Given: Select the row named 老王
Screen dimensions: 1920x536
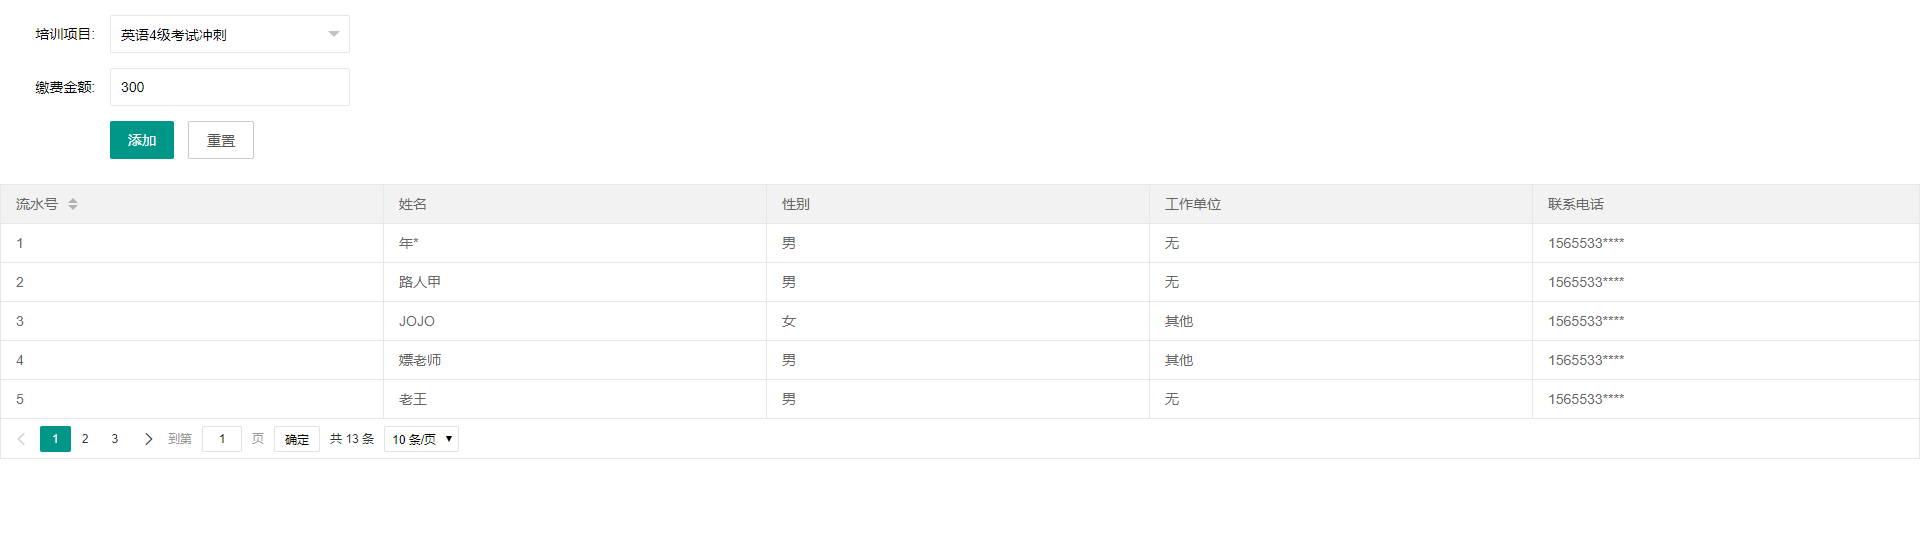Looking at the screenshot, I should point(960,399).
